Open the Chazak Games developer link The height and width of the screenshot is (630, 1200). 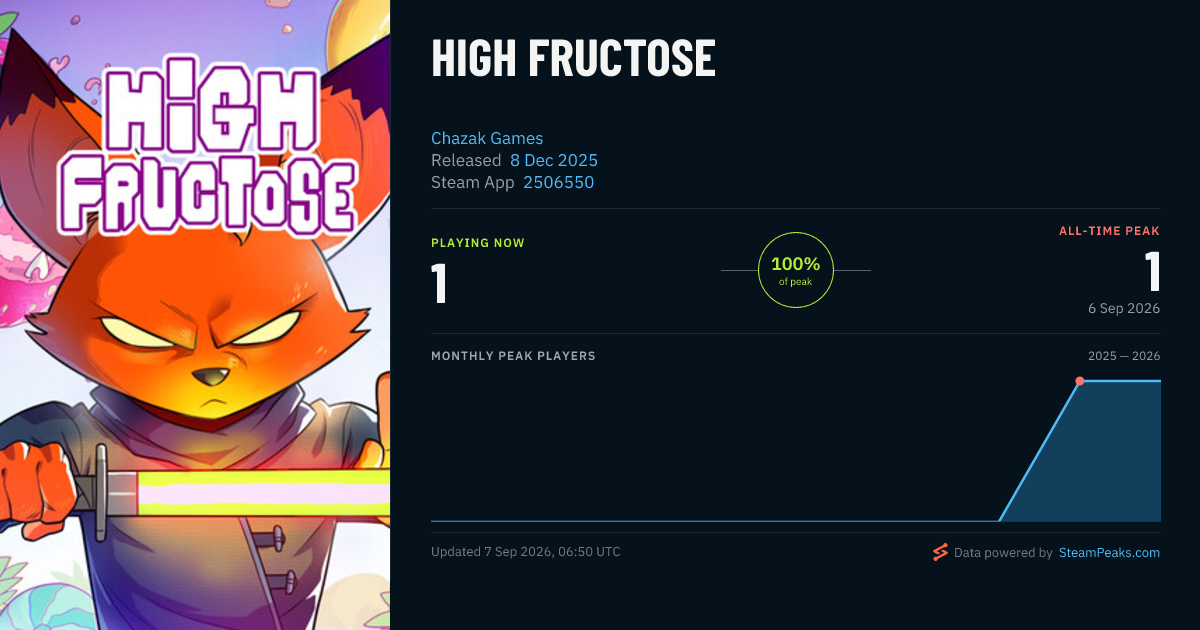[x=487, y=138]
